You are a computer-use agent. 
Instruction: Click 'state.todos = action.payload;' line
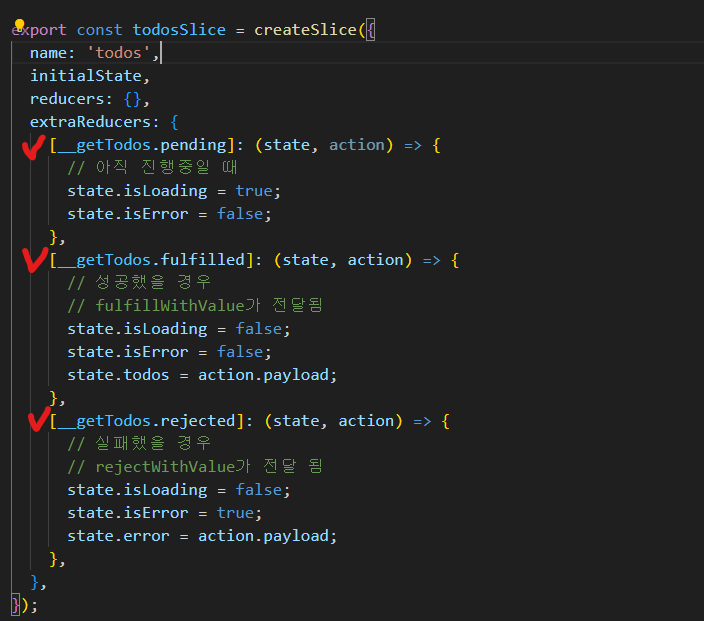click(202, 375)
